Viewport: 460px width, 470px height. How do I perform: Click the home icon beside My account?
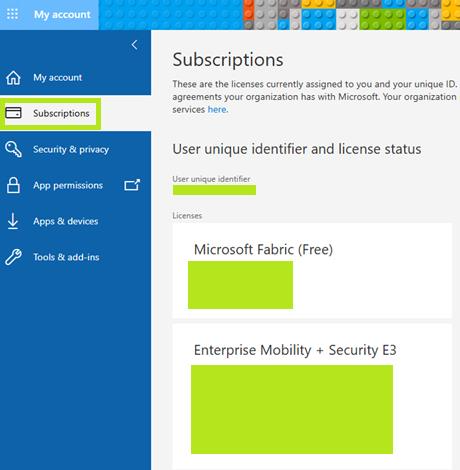tap(13, 78)
